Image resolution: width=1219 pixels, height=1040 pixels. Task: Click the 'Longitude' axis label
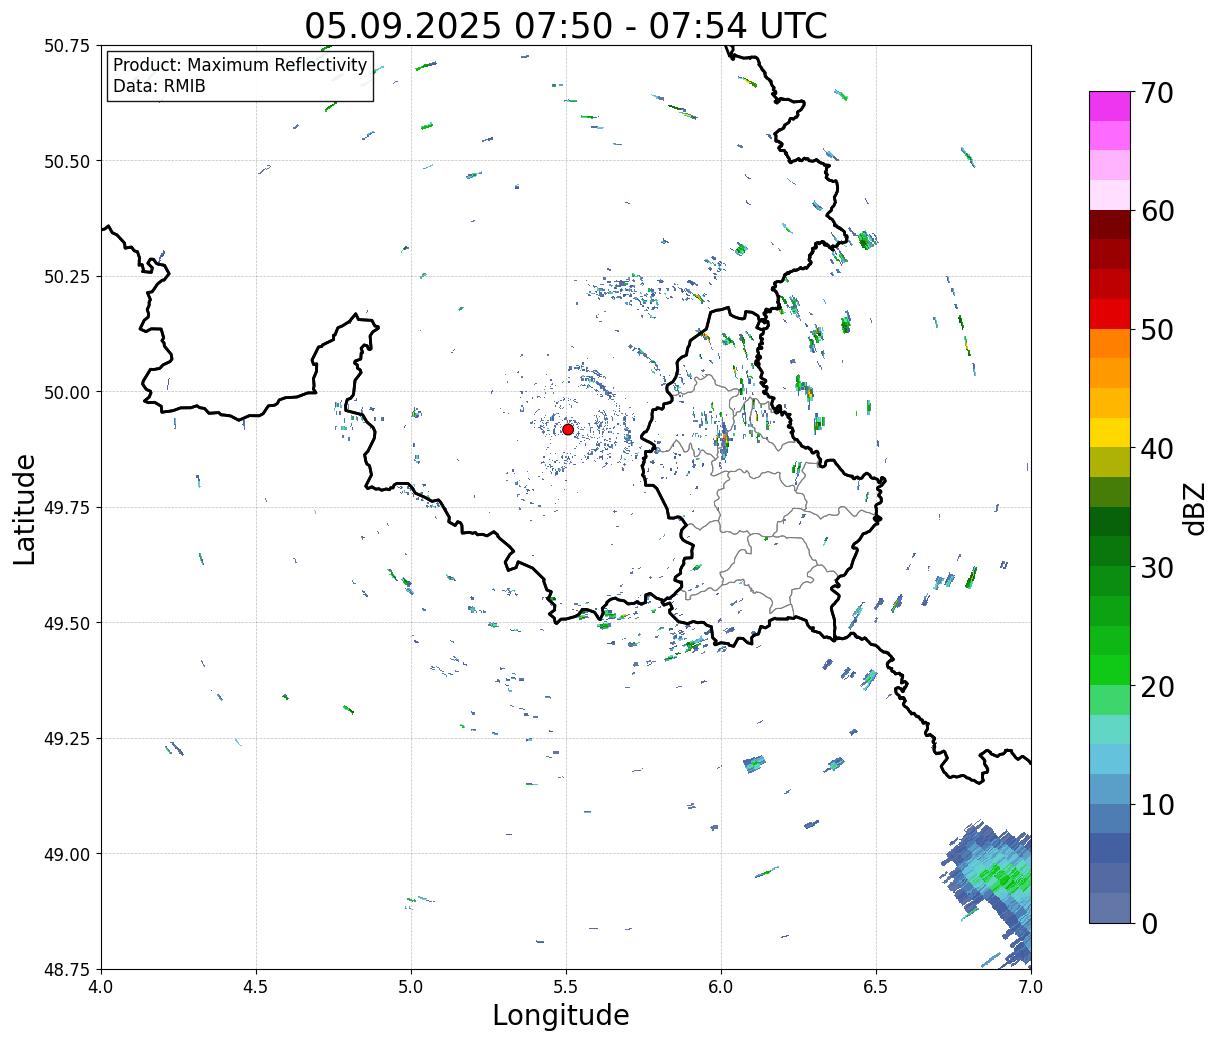pyautogui.click(x=561, y=1015)
